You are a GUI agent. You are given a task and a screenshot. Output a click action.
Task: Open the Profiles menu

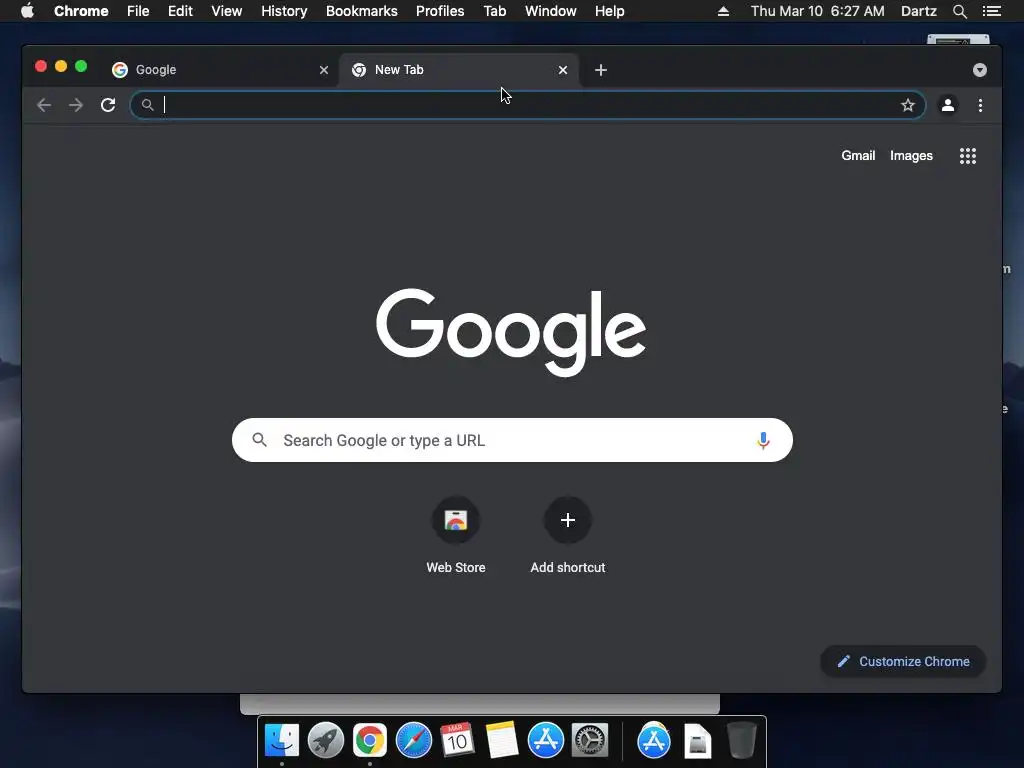(x=440, y=11)
